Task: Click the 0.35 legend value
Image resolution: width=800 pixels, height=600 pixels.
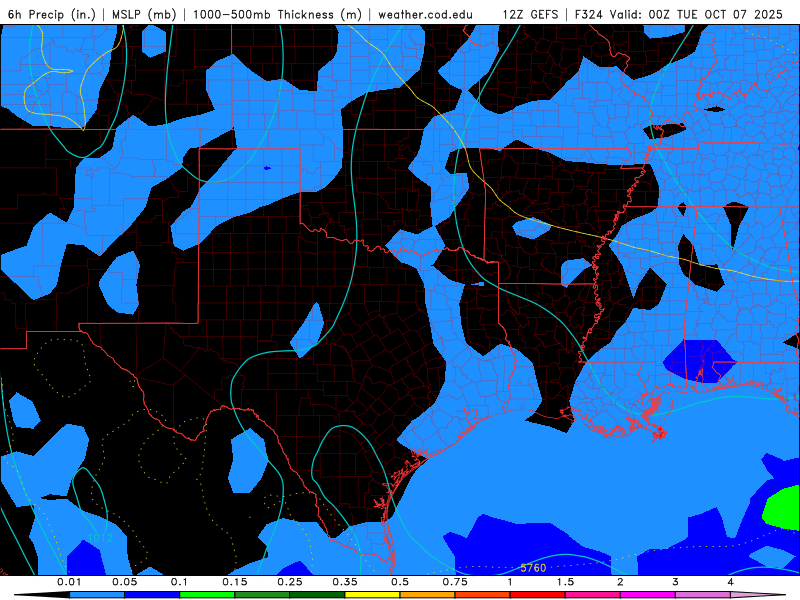Action: pyautogui.click(x=345, y=582)
